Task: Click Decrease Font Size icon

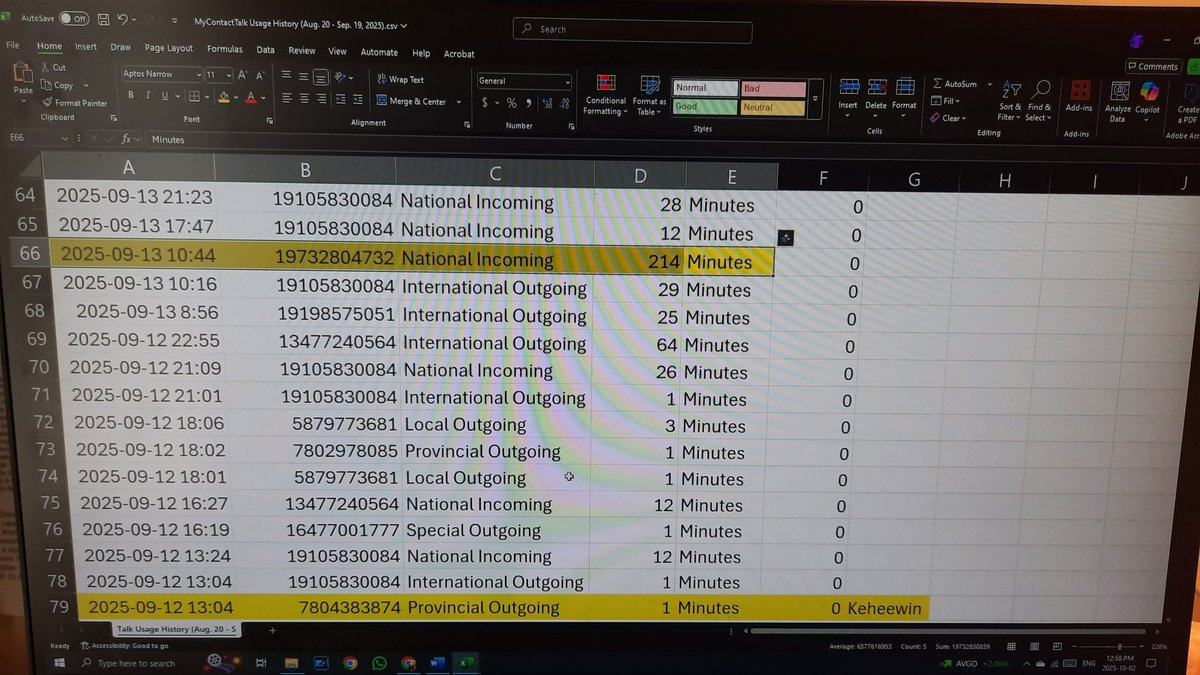Action: click(260, 75)
